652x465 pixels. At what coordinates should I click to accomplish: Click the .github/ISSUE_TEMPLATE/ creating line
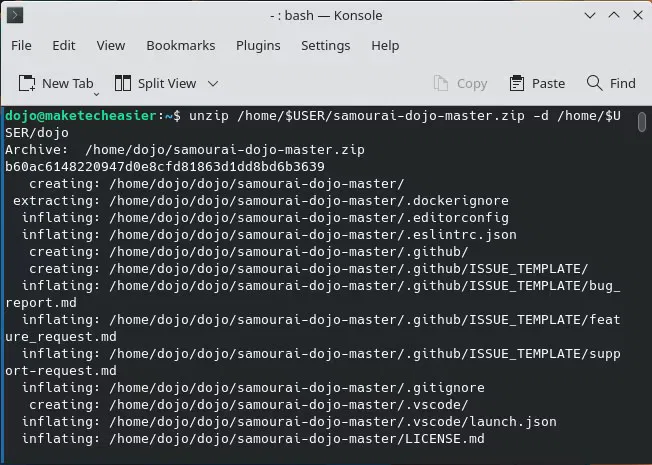(309, 269)
